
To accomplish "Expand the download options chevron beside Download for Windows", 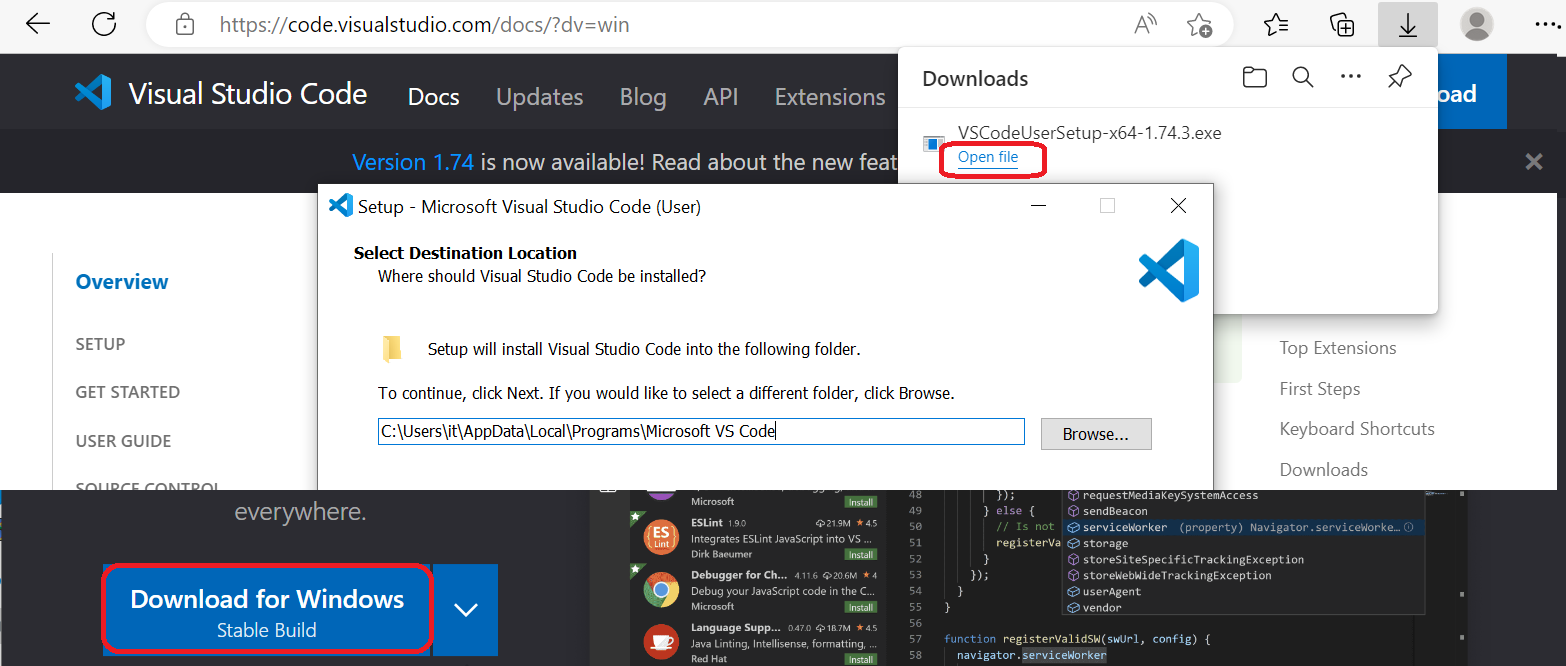I will 466,609.
